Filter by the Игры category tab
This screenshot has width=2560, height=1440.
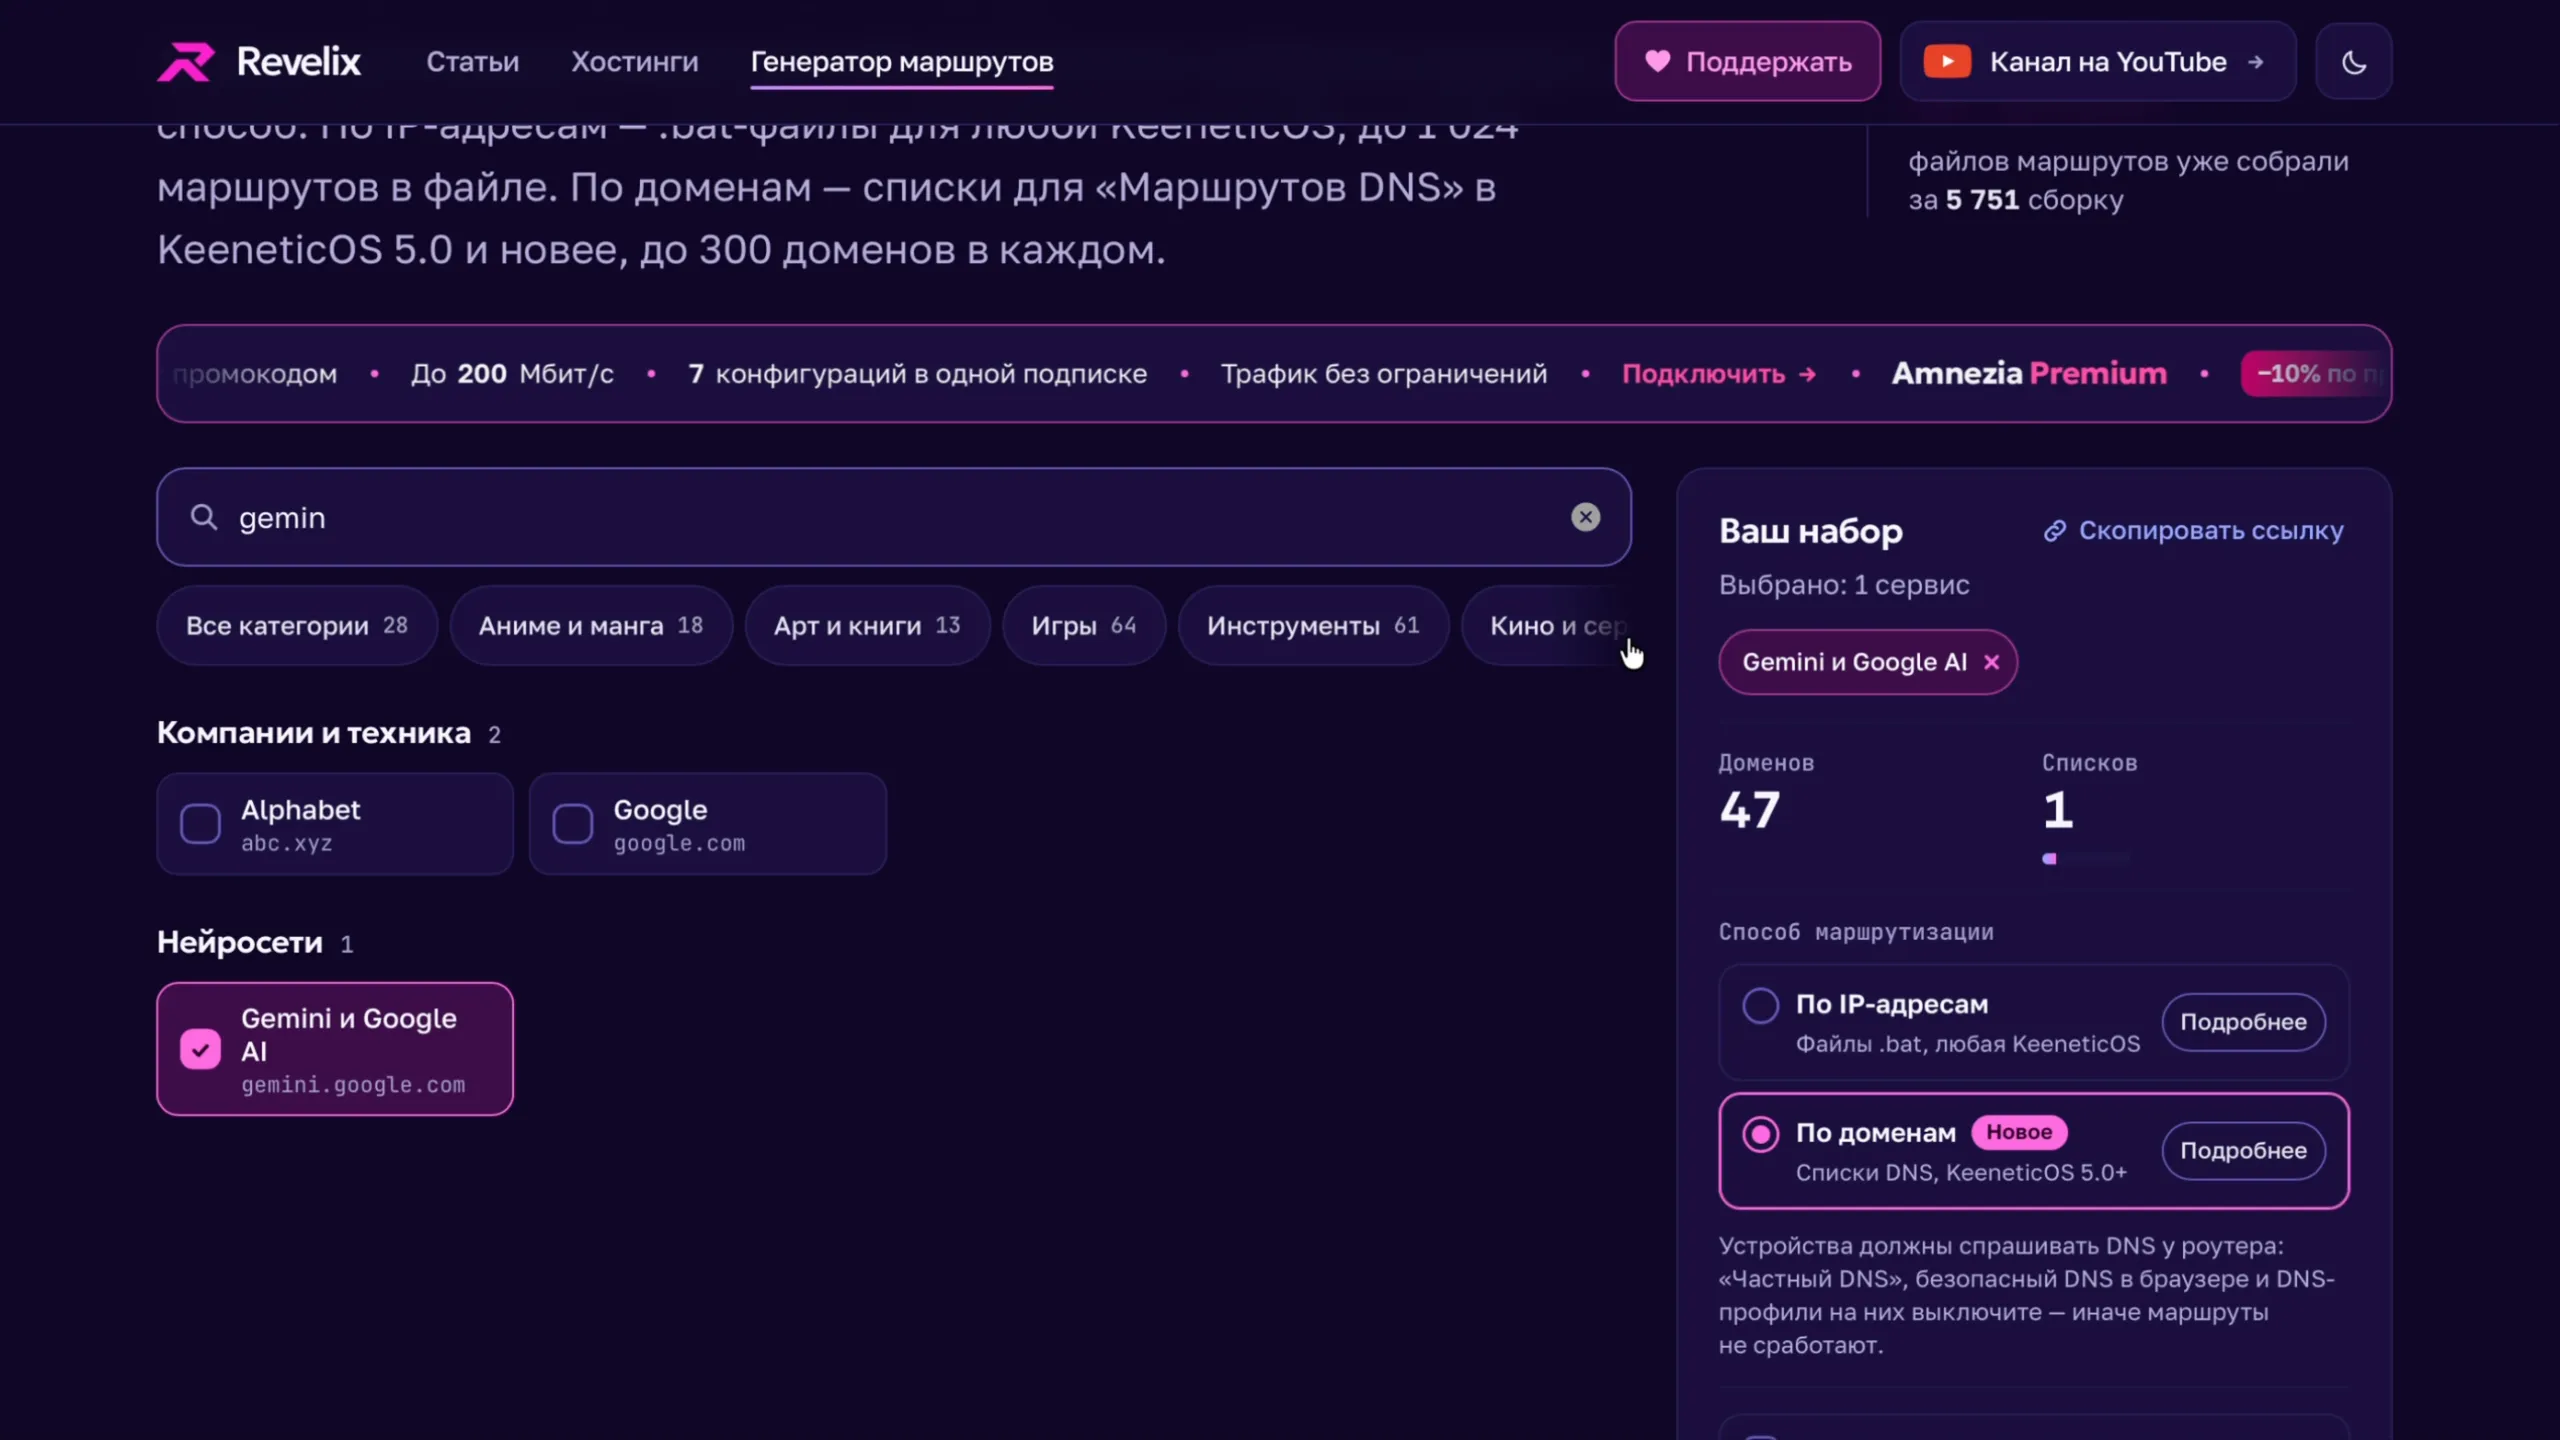click(1084, 625)
